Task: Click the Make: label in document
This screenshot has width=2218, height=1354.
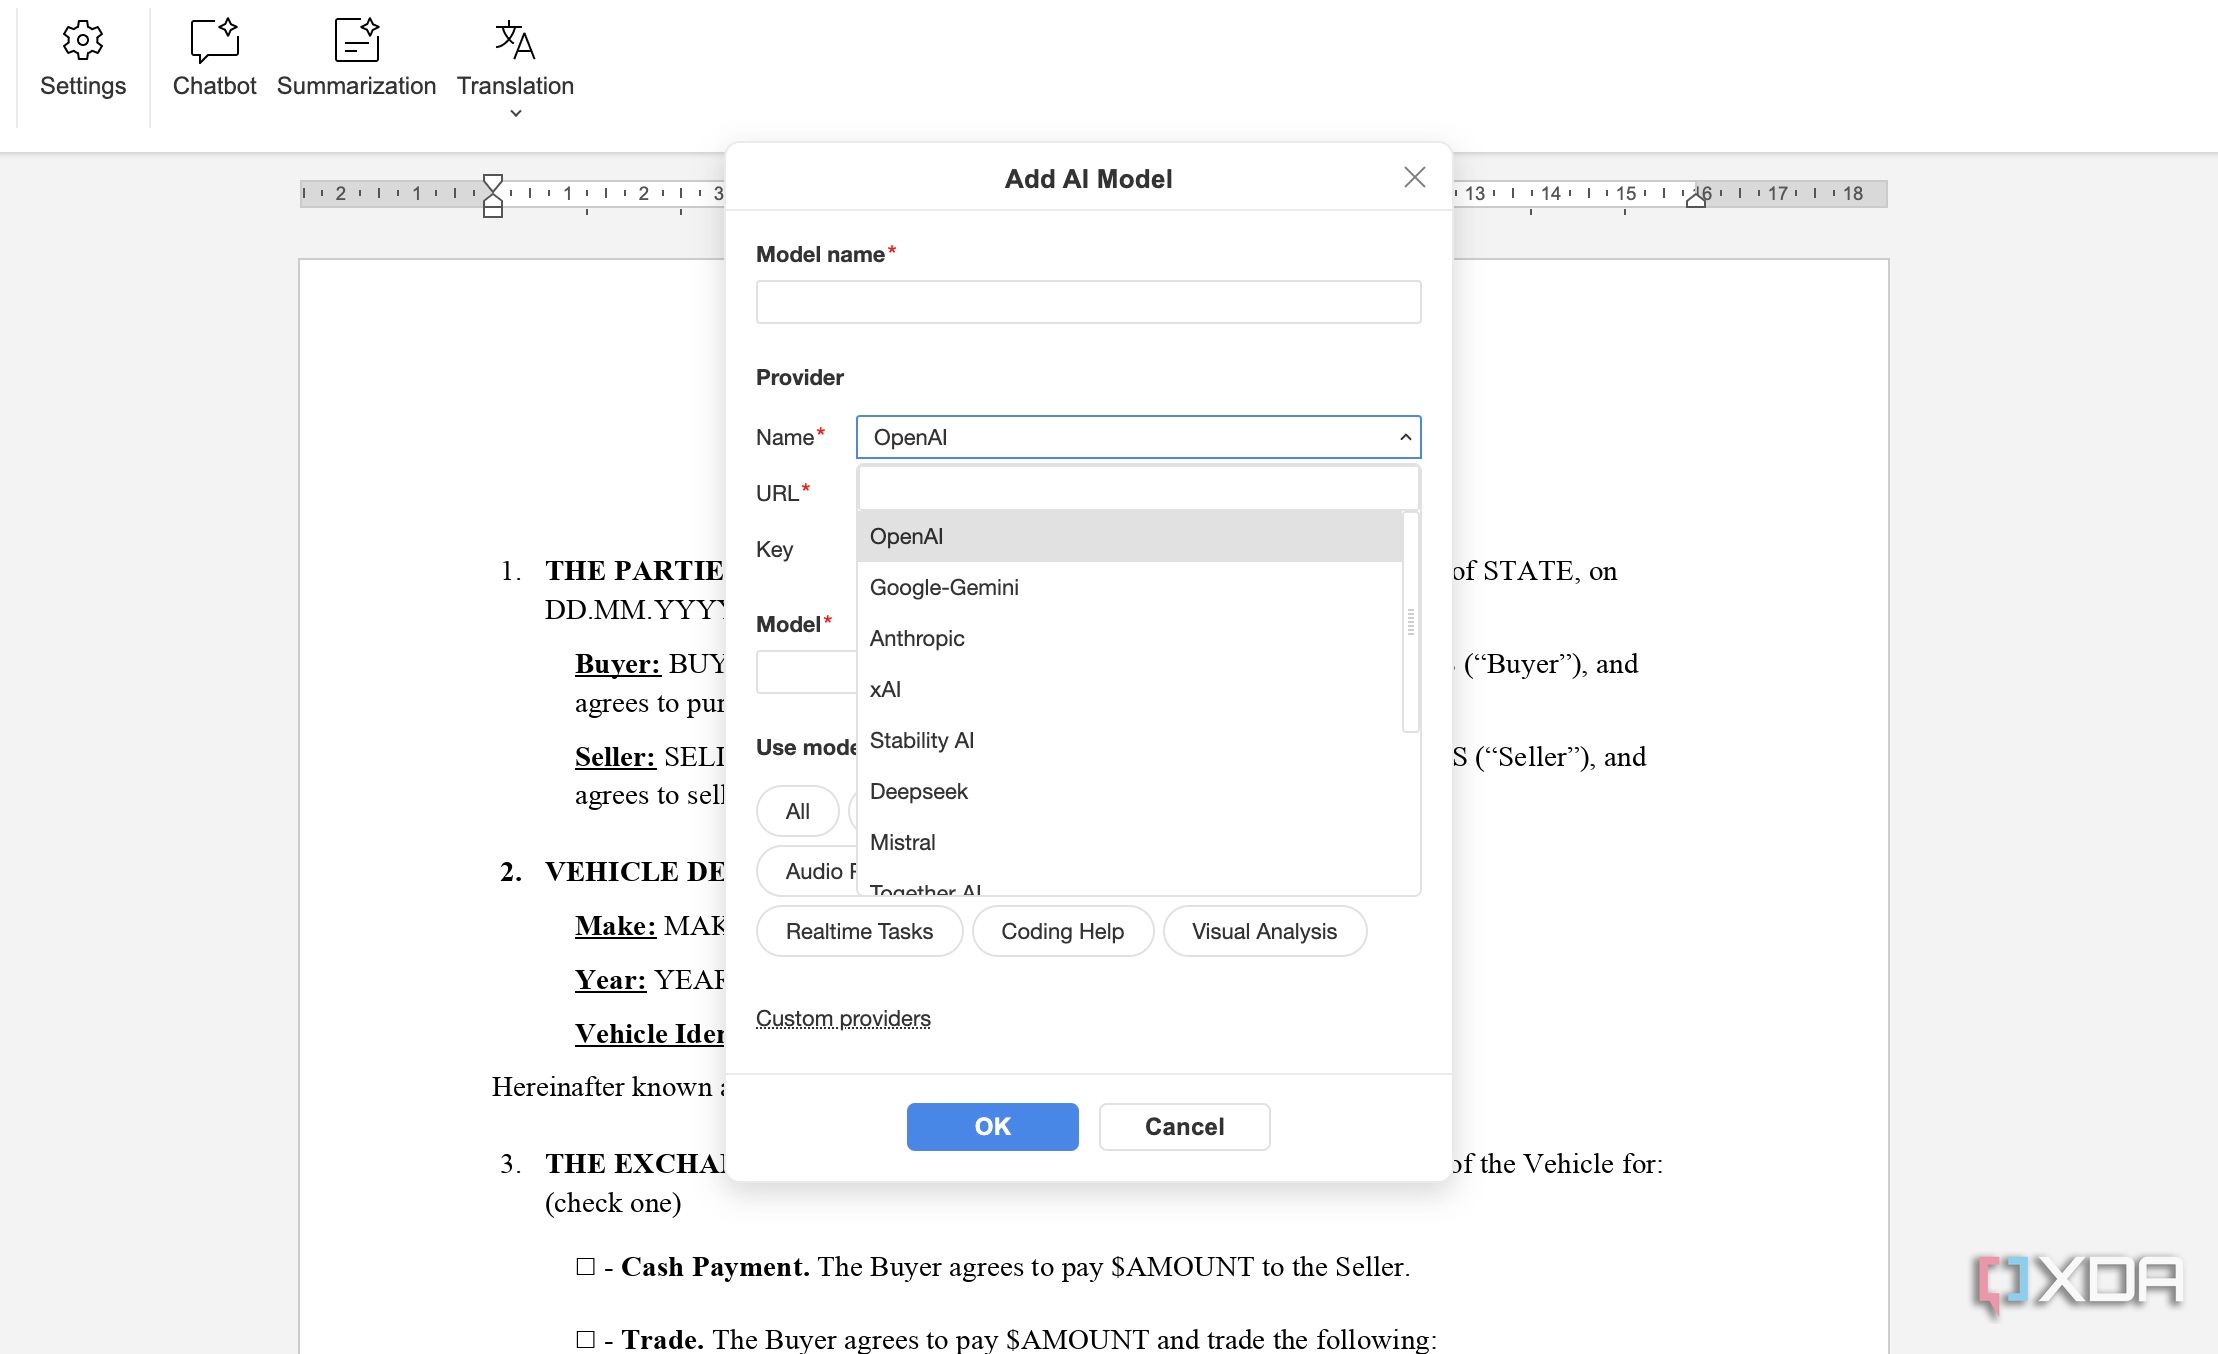Action: pyautogui.click(x=615, y=926)
